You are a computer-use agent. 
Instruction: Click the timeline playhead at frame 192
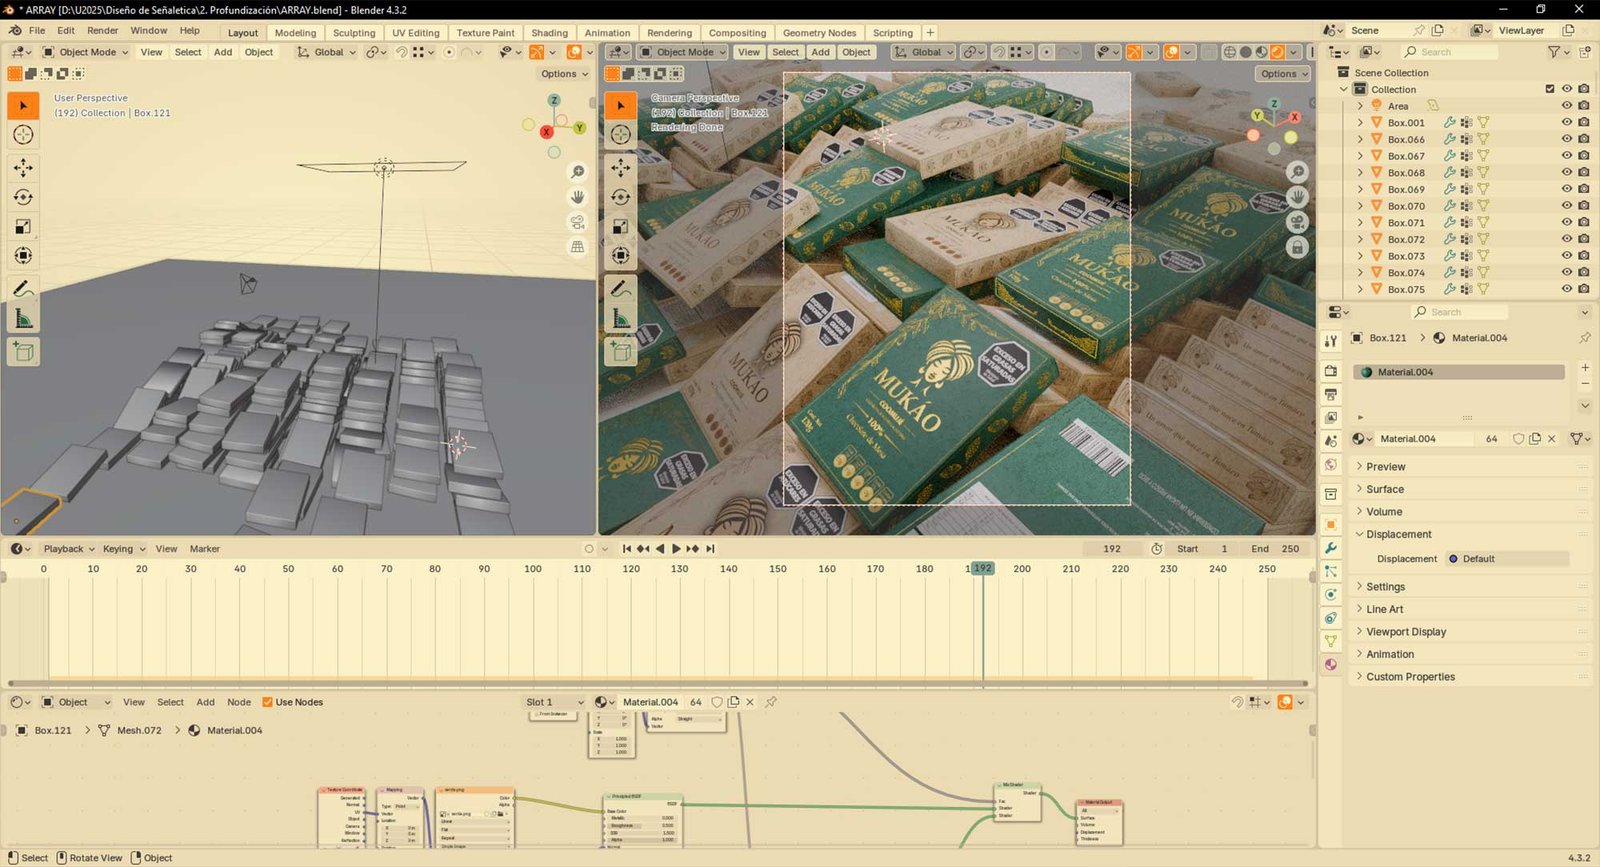983,568
